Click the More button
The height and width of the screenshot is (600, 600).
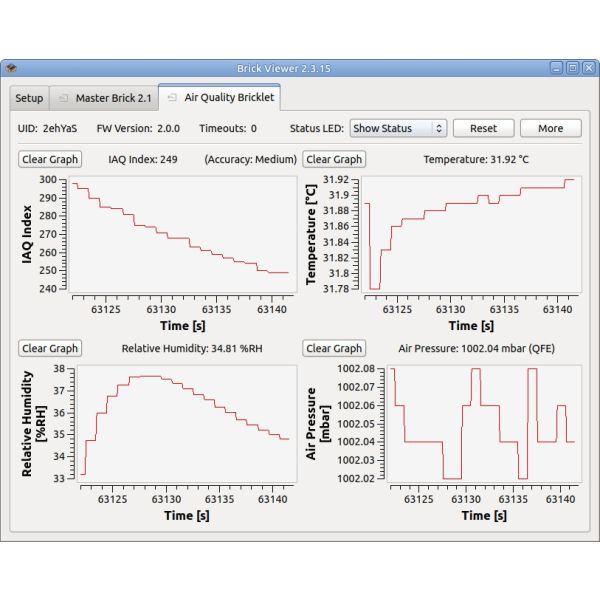(551, 128)
